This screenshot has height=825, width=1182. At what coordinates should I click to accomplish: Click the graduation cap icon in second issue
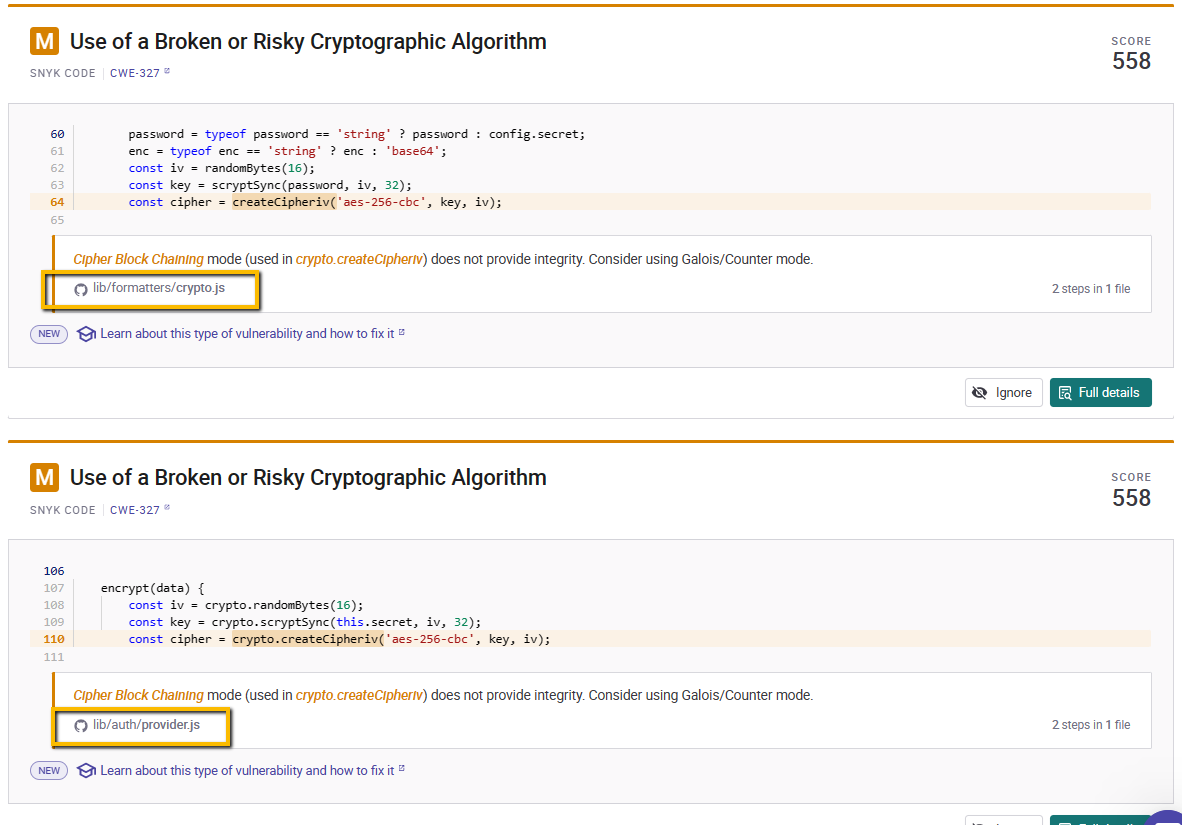[87, 771]
